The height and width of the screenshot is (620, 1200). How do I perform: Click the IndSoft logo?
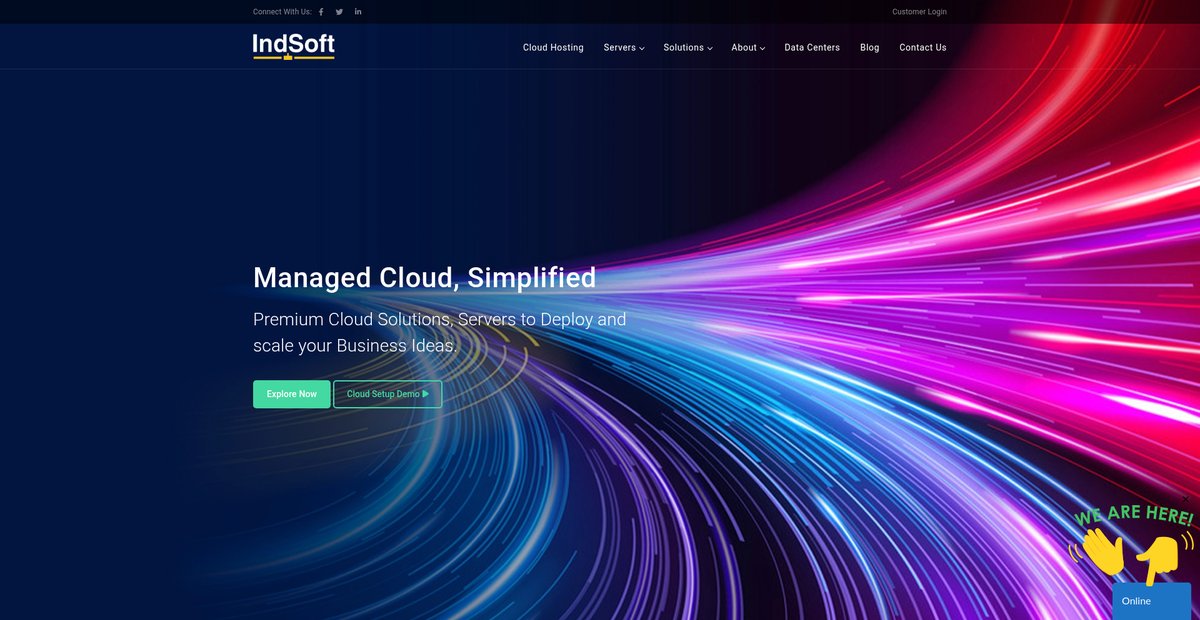pyautogui.click(x=294, y=47)
